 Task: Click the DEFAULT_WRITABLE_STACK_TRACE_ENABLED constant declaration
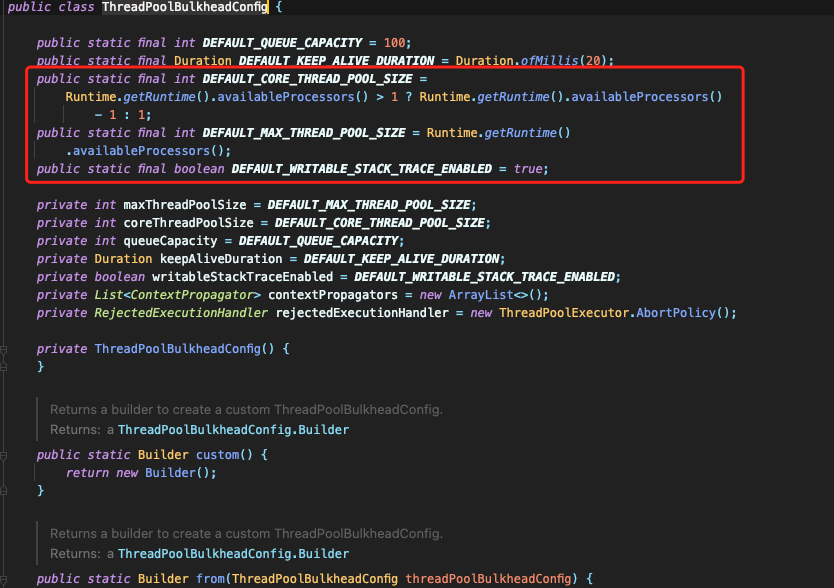(362, 169)
